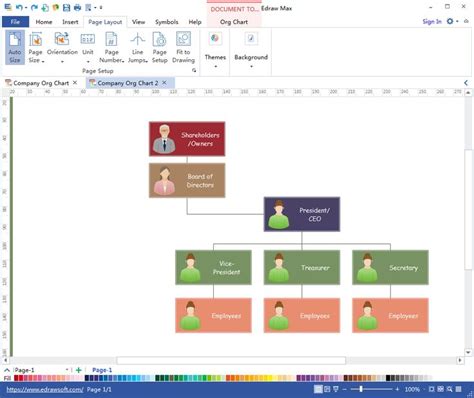Click the zoom out minus button
Image resolution: width=474 pixels, height=398 pixels.
click(x=345, y=389)
